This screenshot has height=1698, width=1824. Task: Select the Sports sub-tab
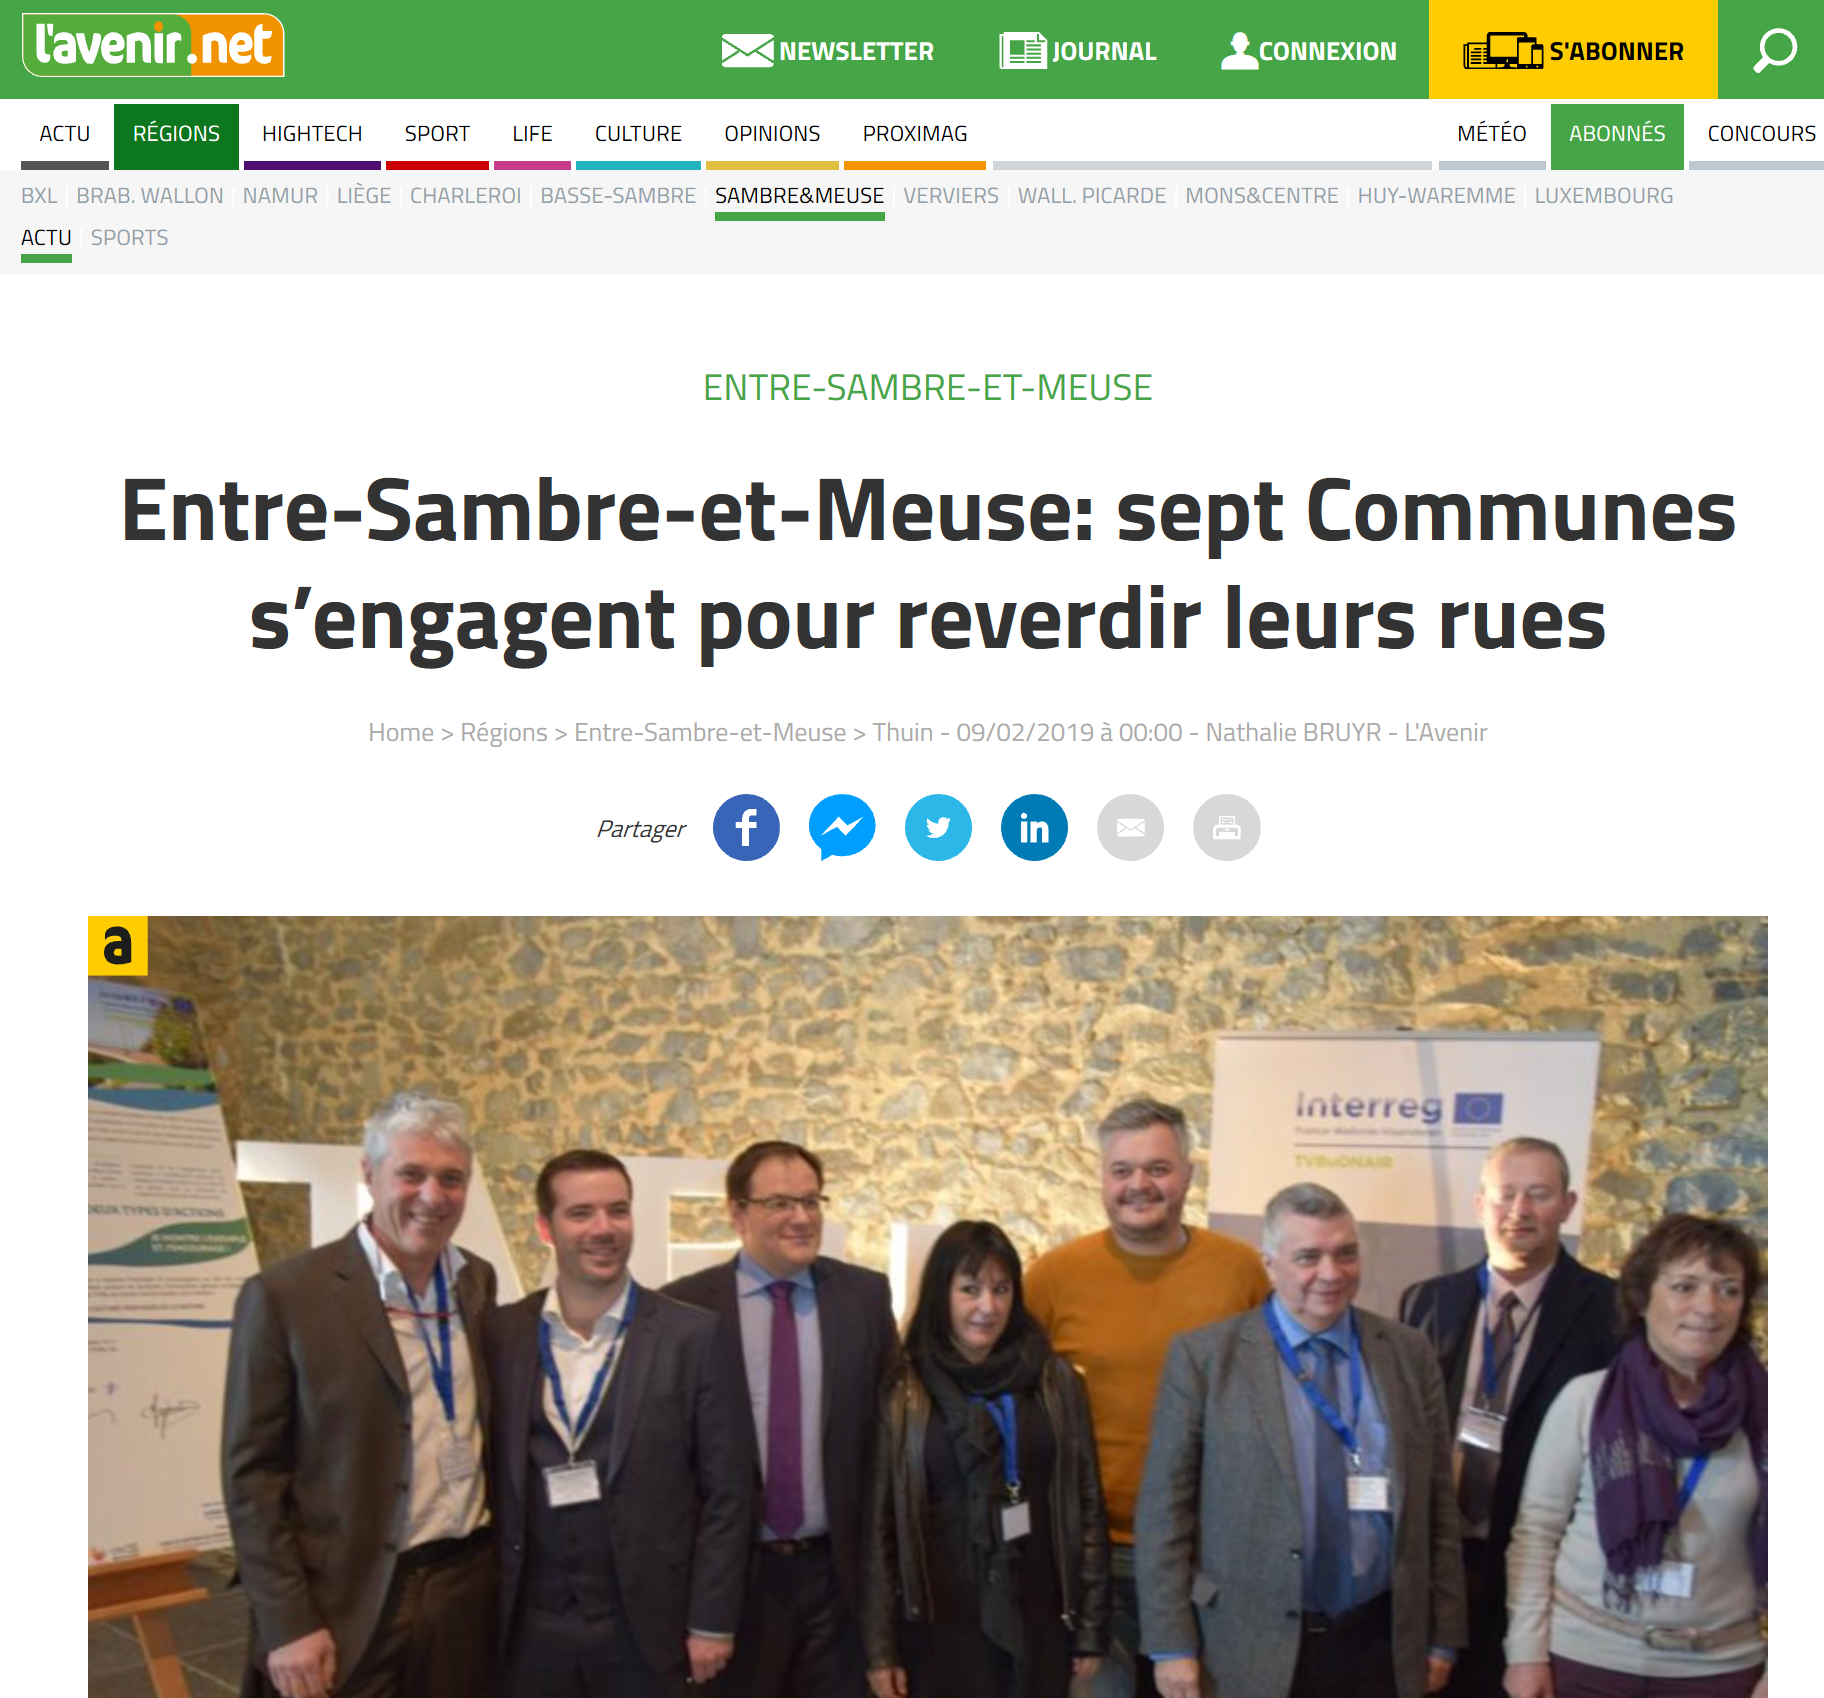click(129, 238)
